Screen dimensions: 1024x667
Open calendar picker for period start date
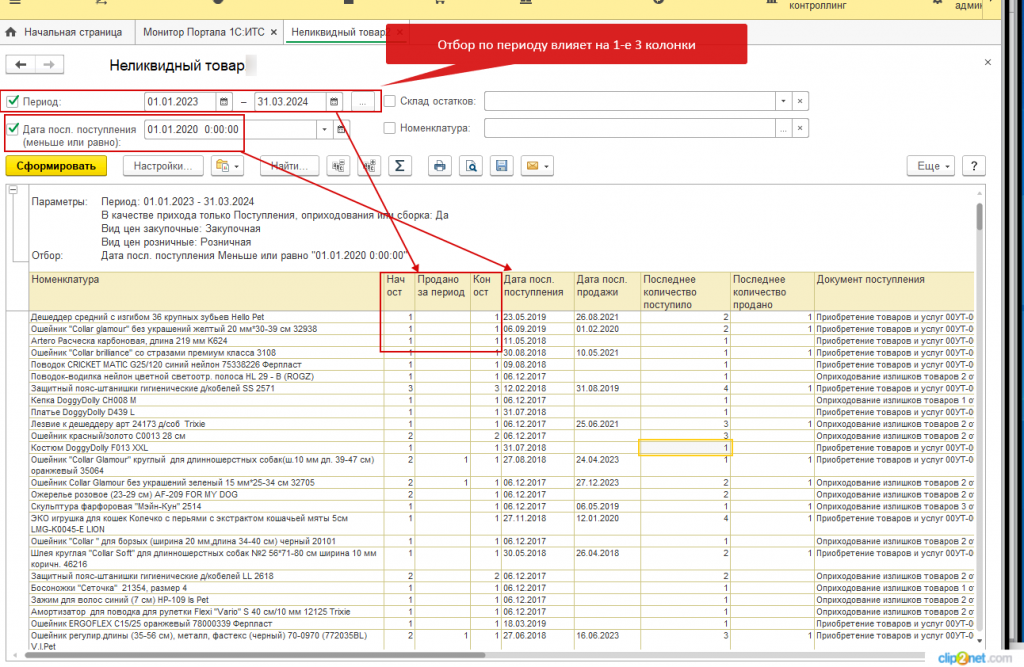[224, 102]
